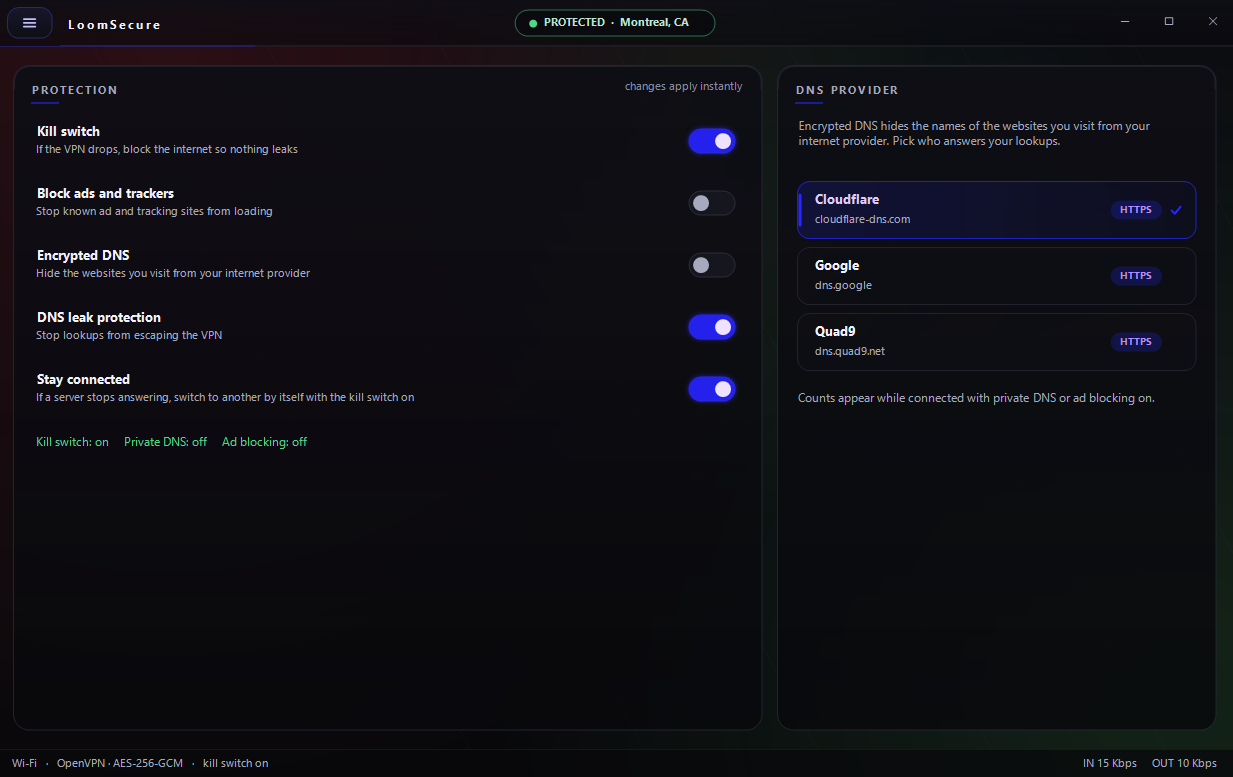Click the 'changes apply instantly' note
This screenshot has height=777, width=1233.
(x=684, y=86)
